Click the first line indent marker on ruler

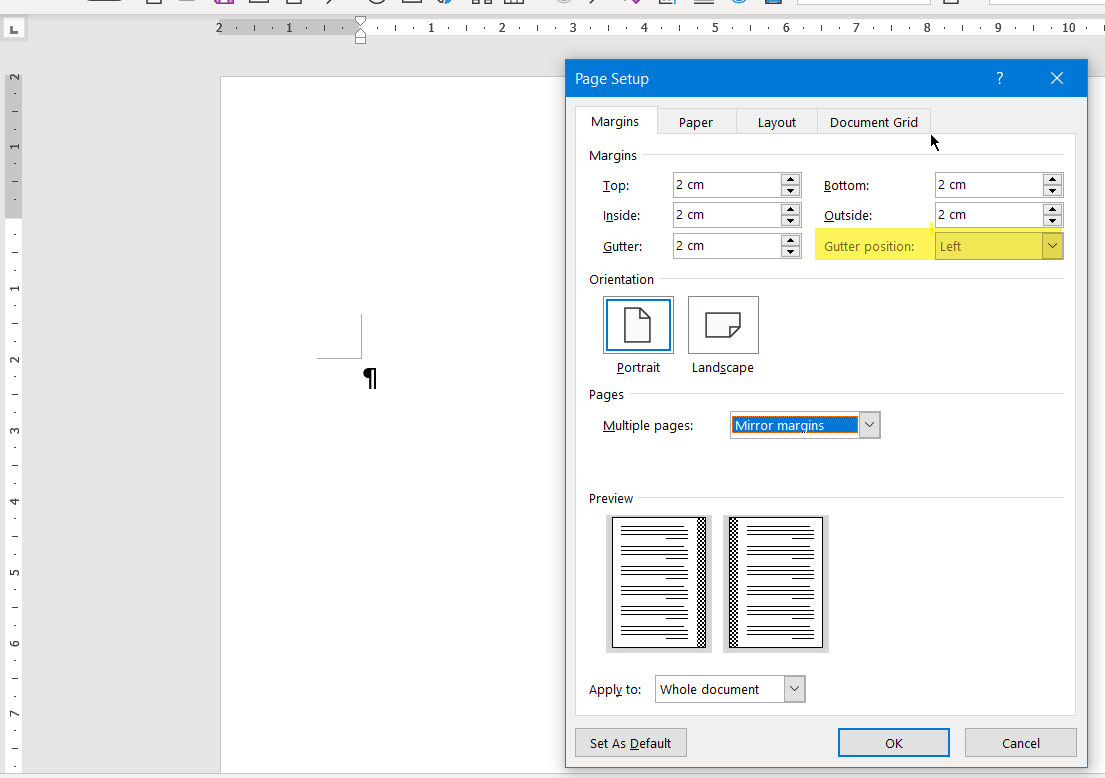pyautogui.click(x=360, y=23)
